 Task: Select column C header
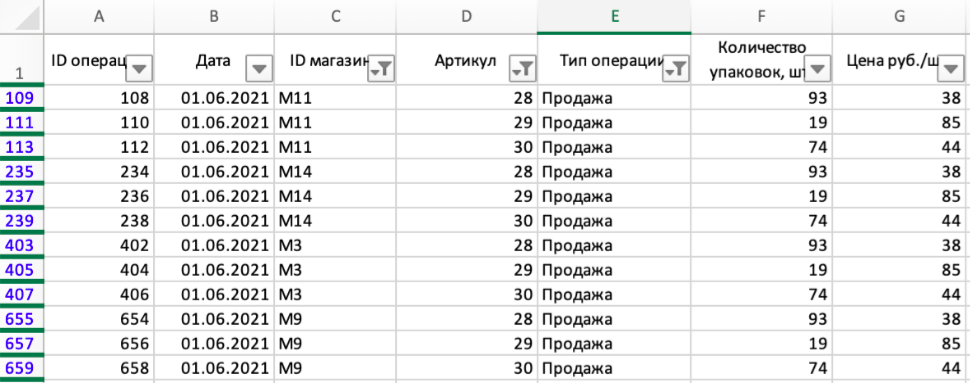click(335, 17)
